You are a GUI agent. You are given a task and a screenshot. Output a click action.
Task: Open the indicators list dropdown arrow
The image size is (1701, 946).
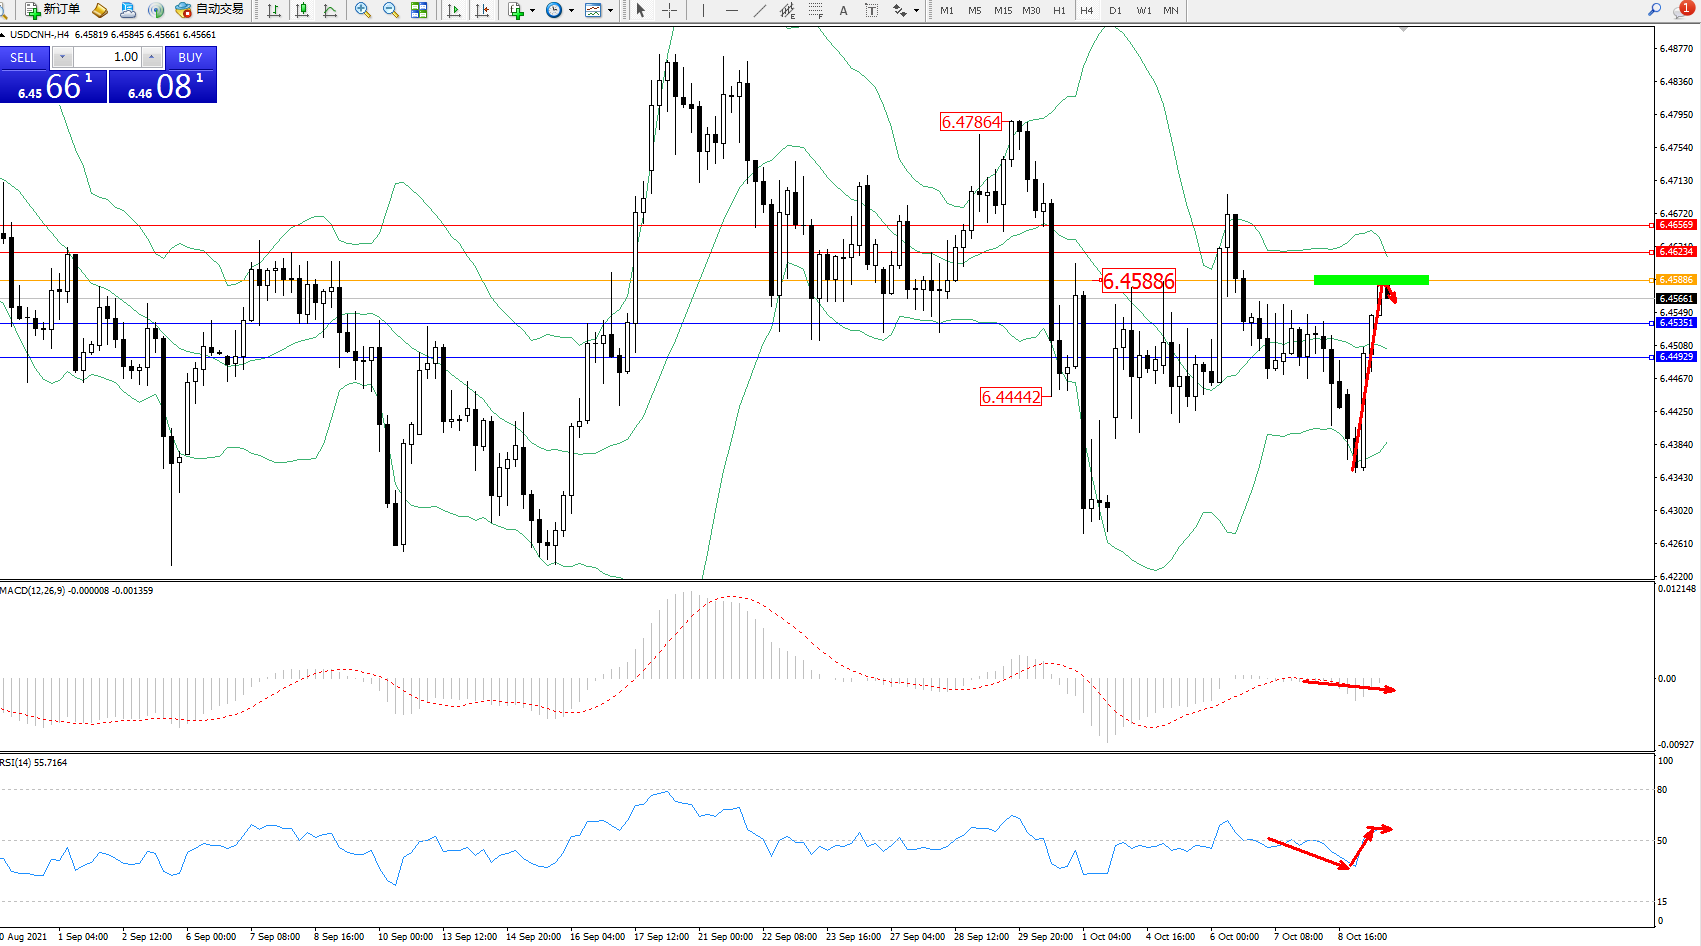tap(532, 10)
